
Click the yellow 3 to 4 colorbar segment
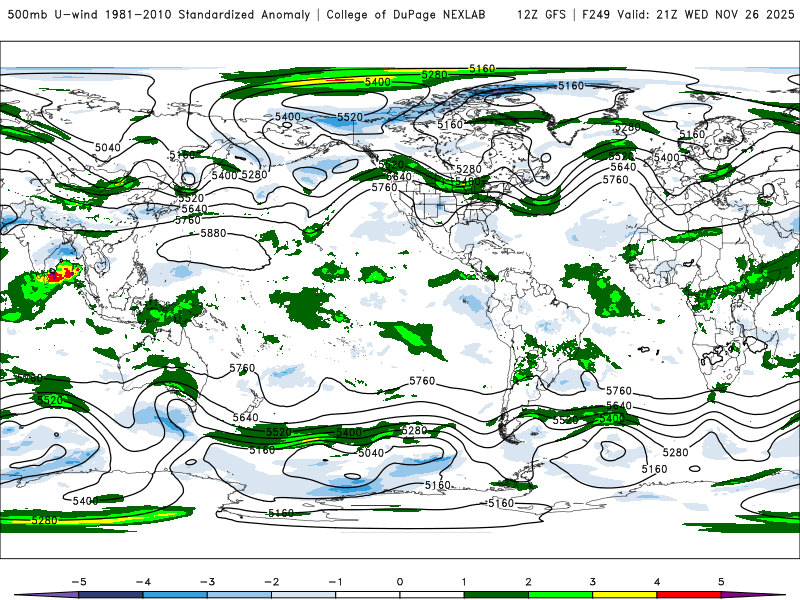(624, 595)
